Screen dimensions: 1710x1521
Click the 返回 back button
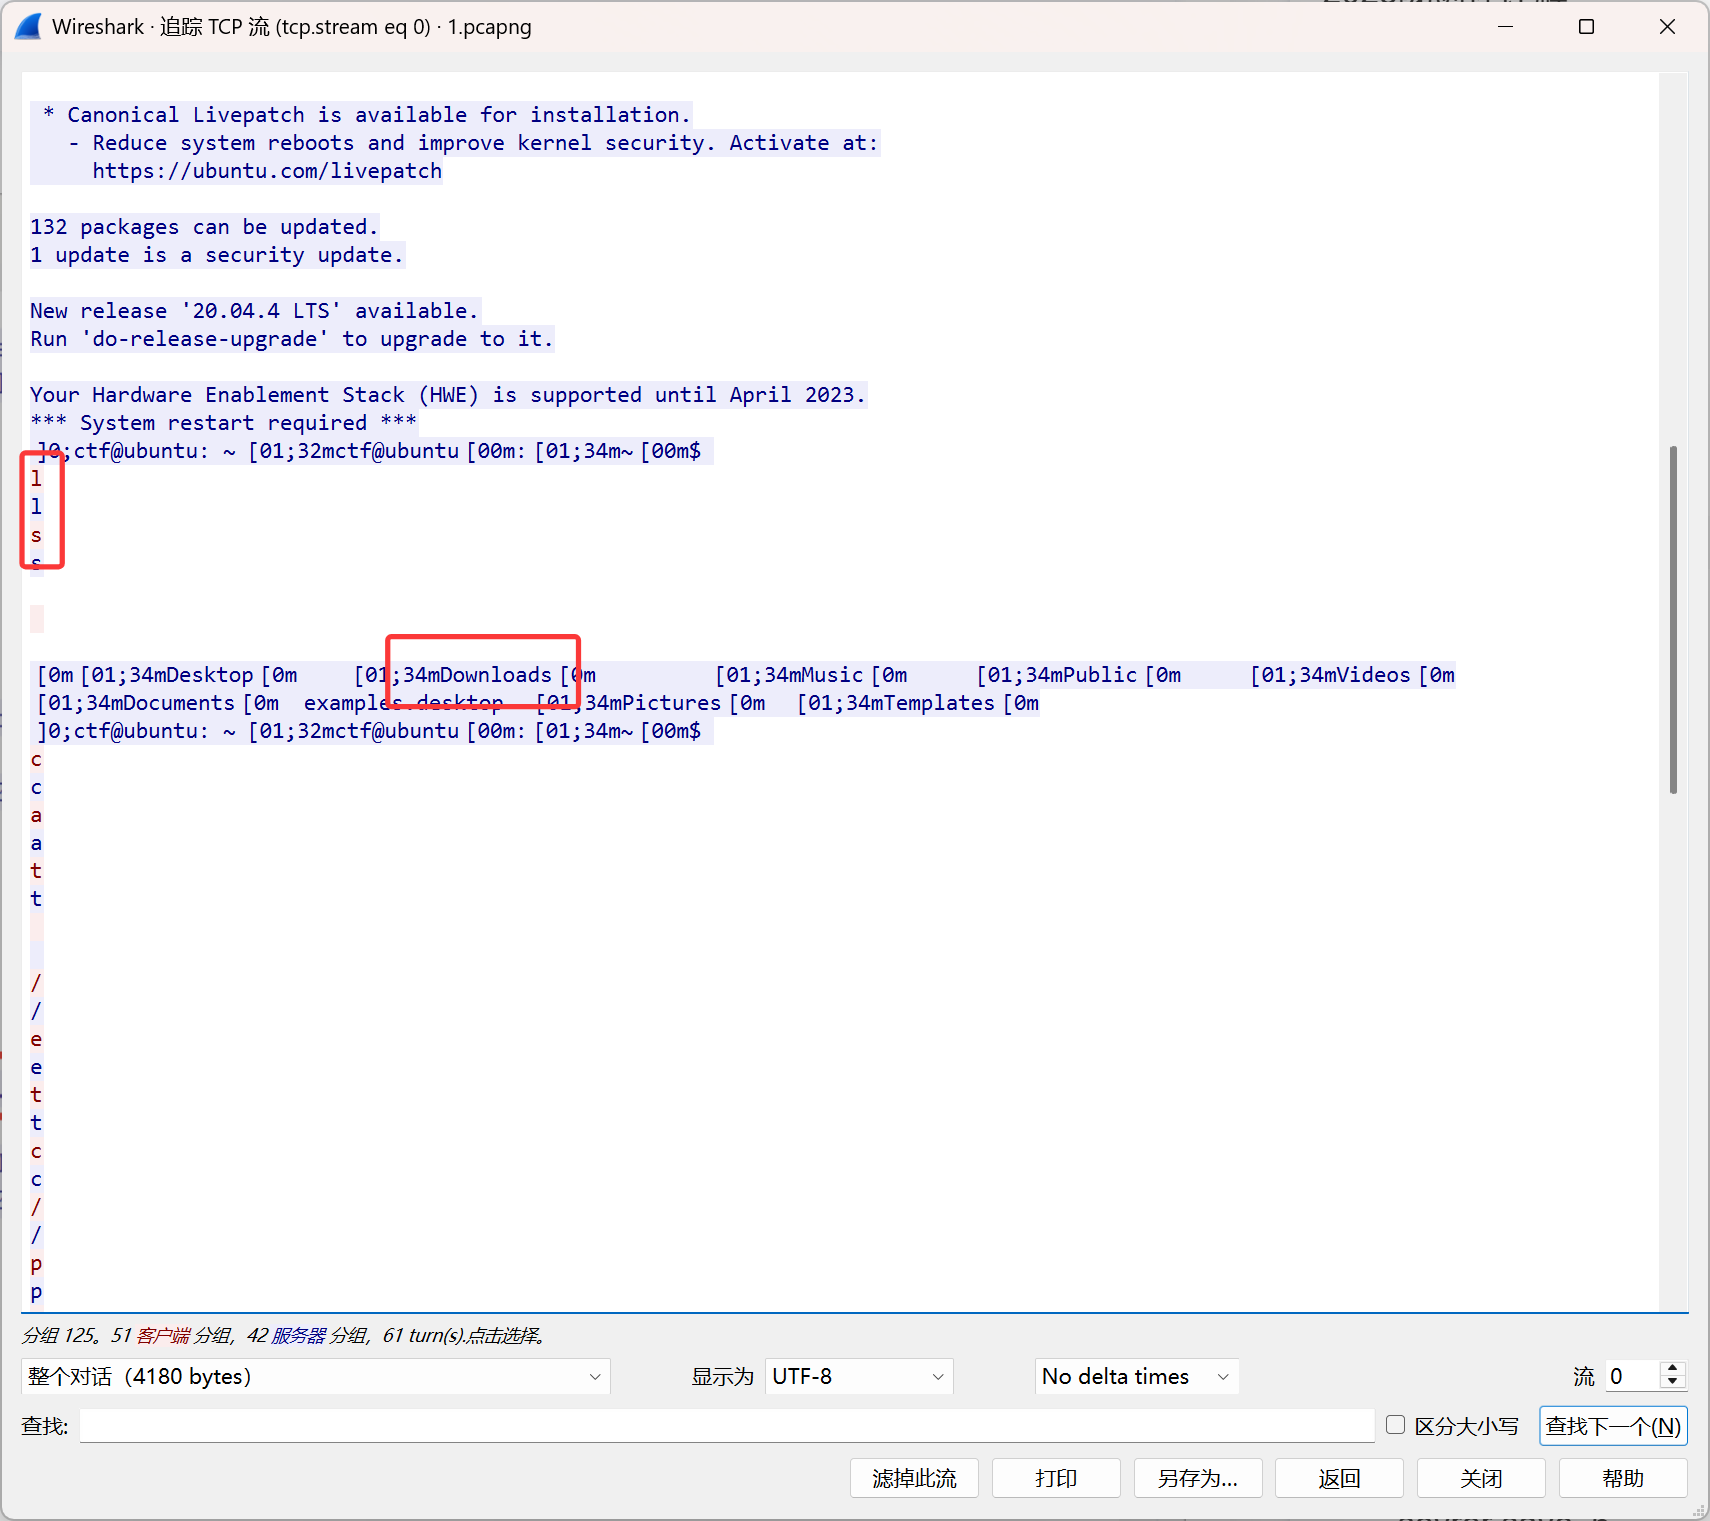pyautogui.click(x=1339, y=1478)
